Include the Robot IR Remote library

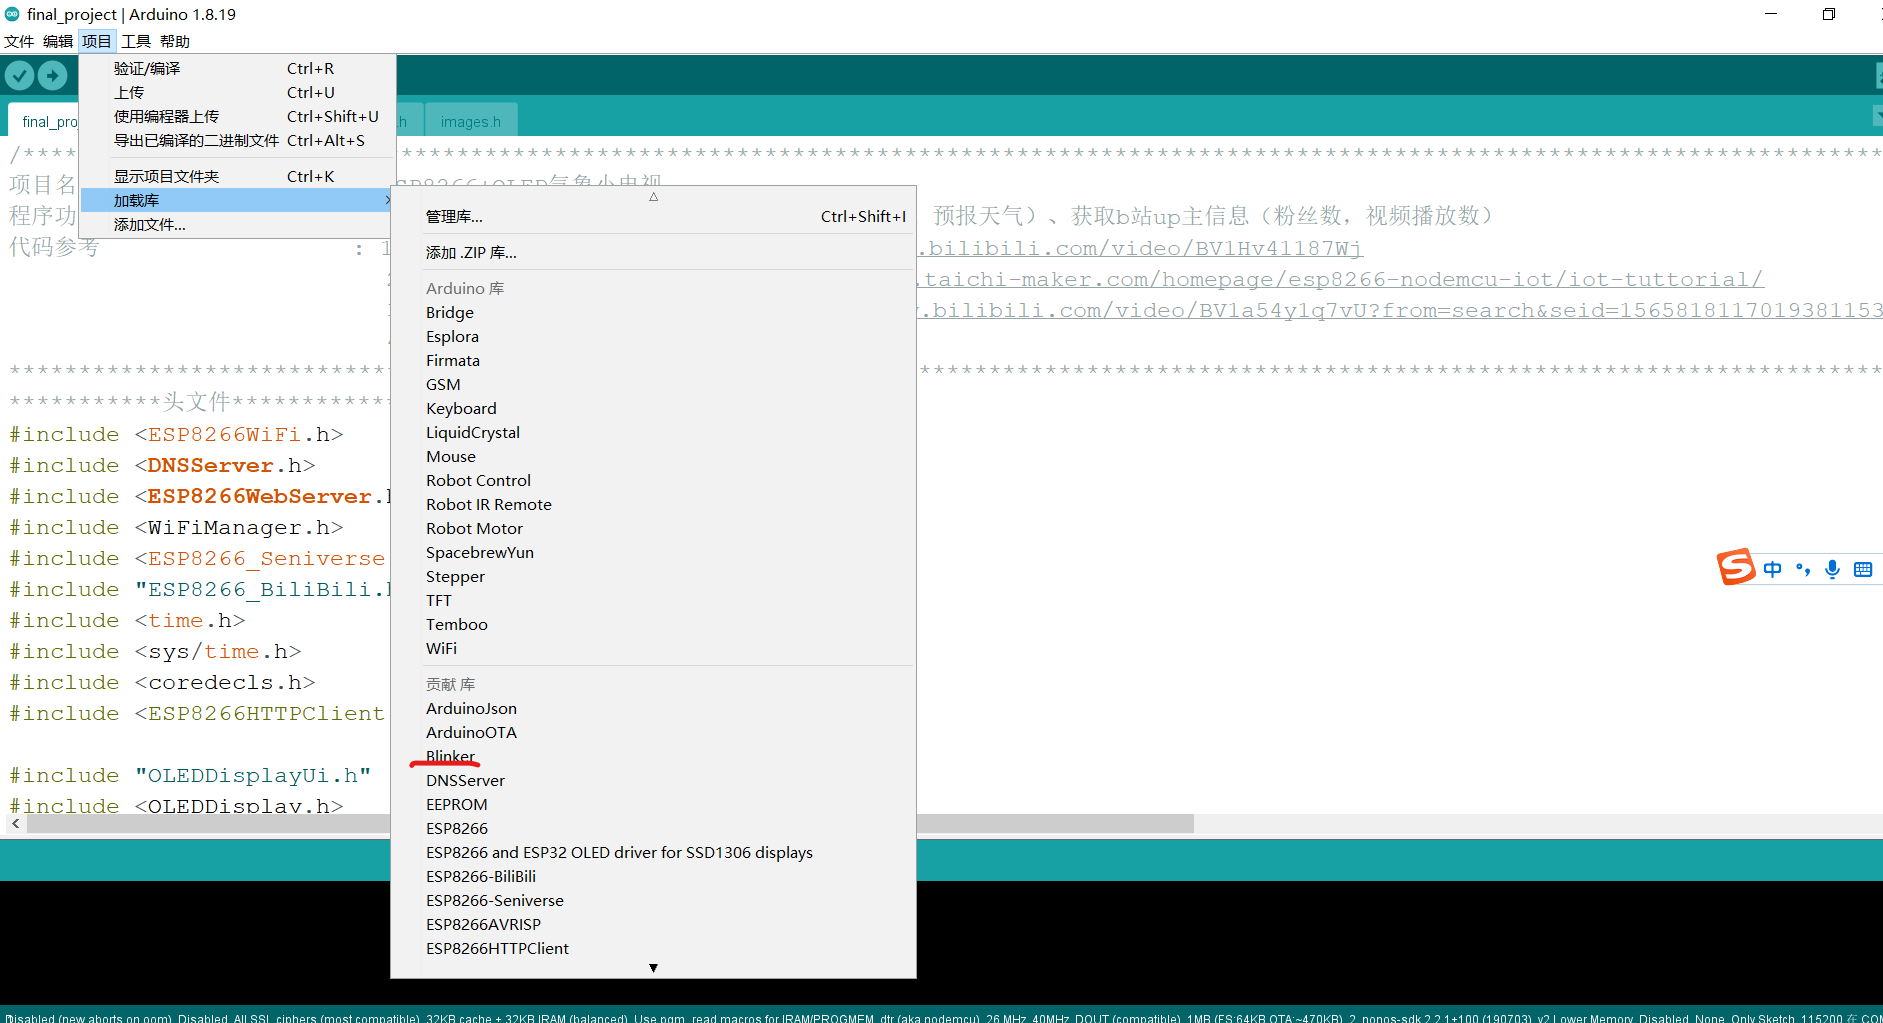pyautogui.click(x=653, y=504)
